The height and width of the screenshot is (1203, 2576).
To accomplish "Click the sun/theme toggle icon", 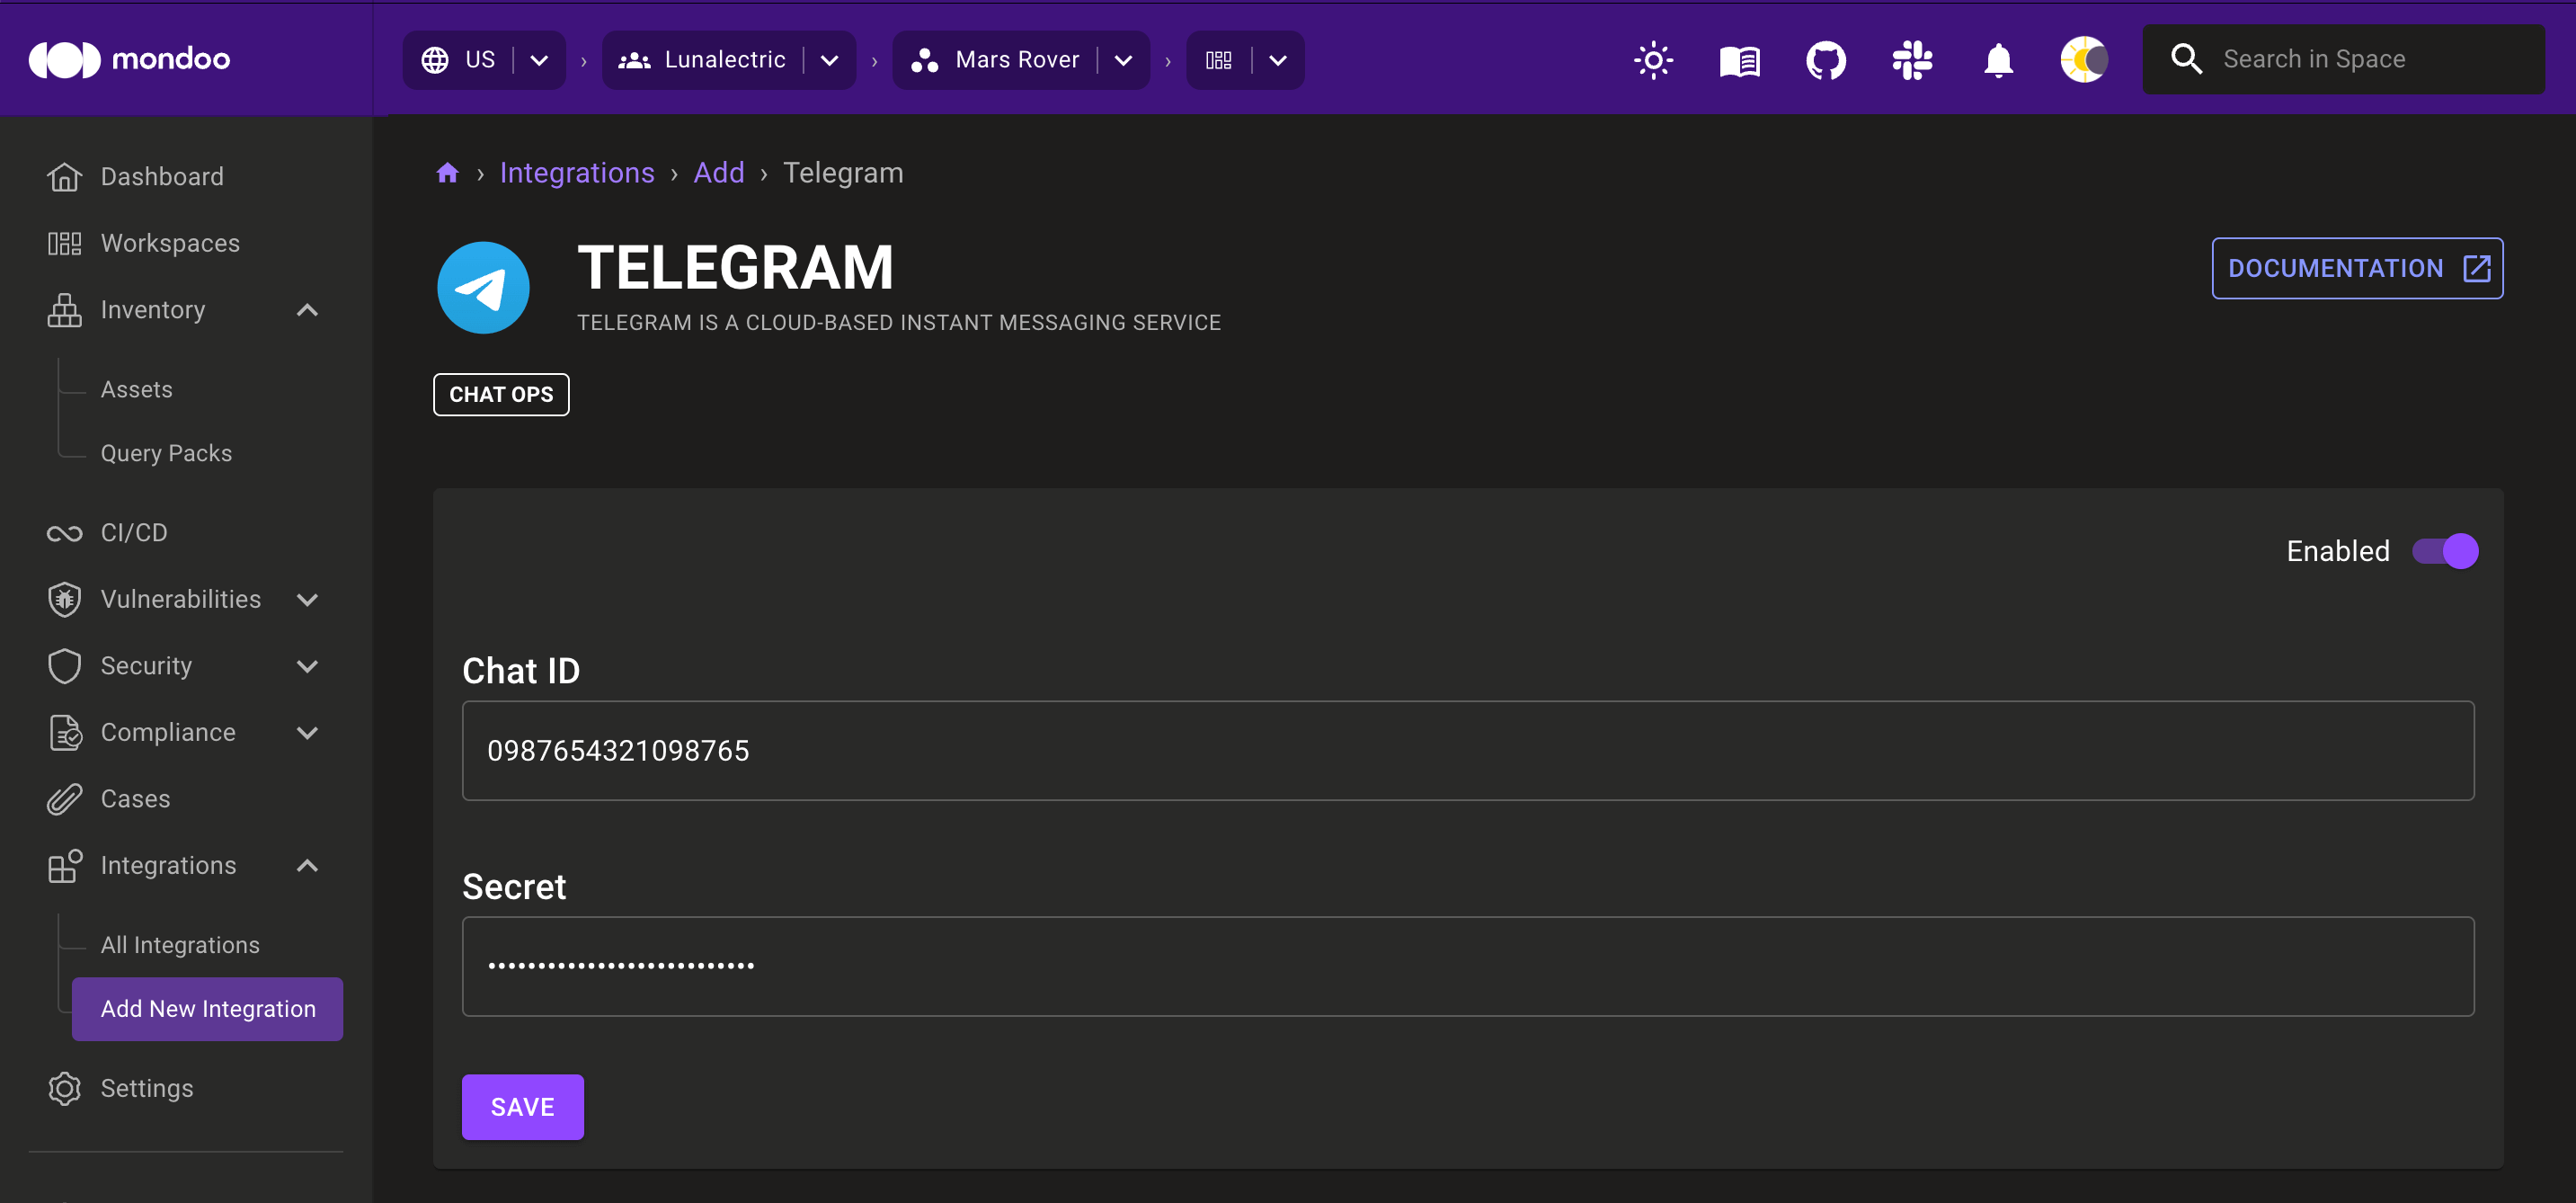I will 1653,59.
